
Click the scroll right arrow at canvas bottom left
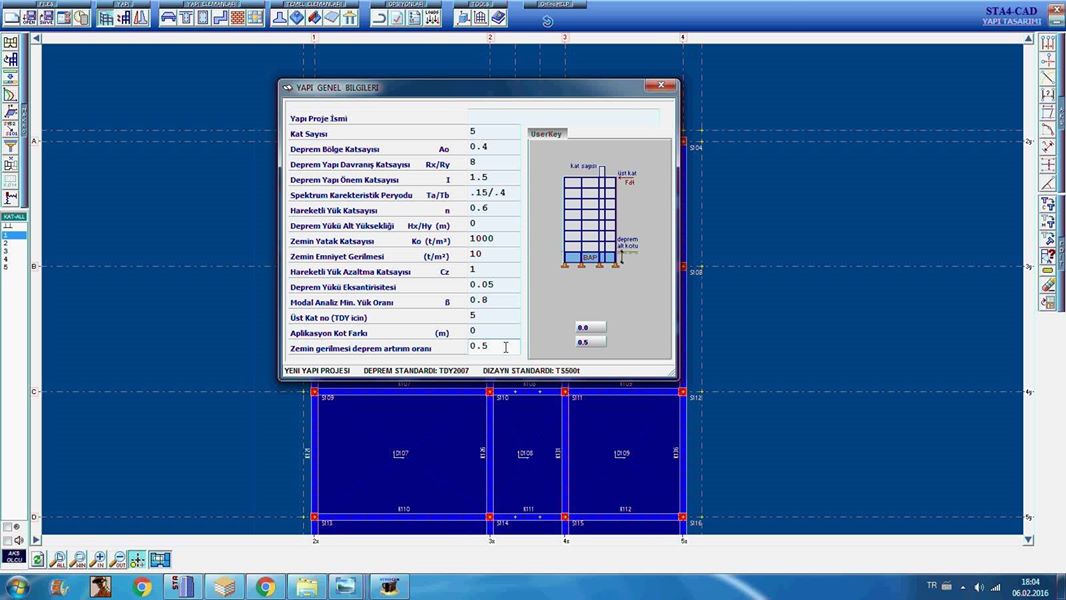tap(37, 540)
